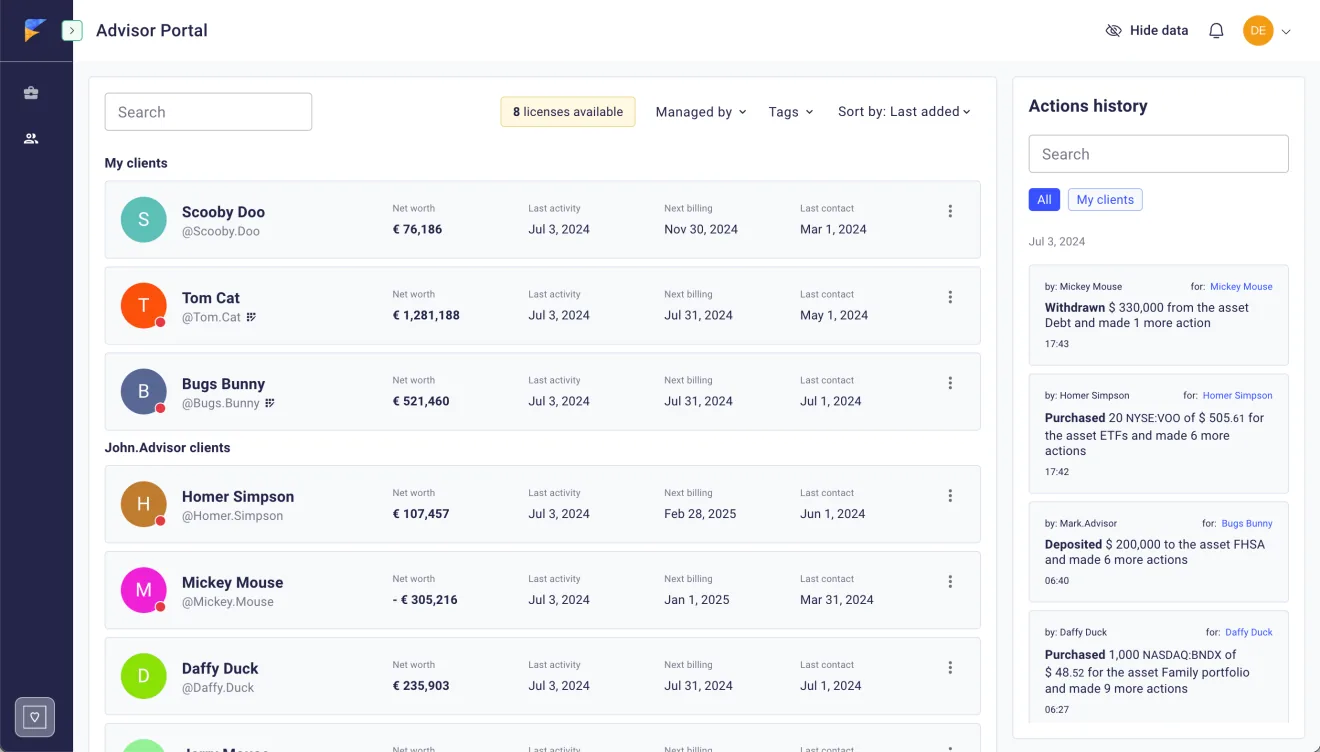Open Scooby Doo row options menu

point(950,211)
